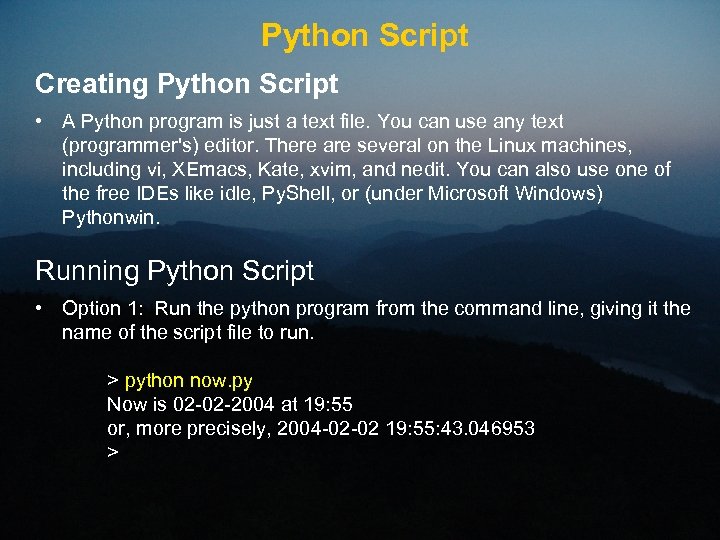Select the "Creating Python Script" heading
720x540 pixels.
[x=187, y=84]
